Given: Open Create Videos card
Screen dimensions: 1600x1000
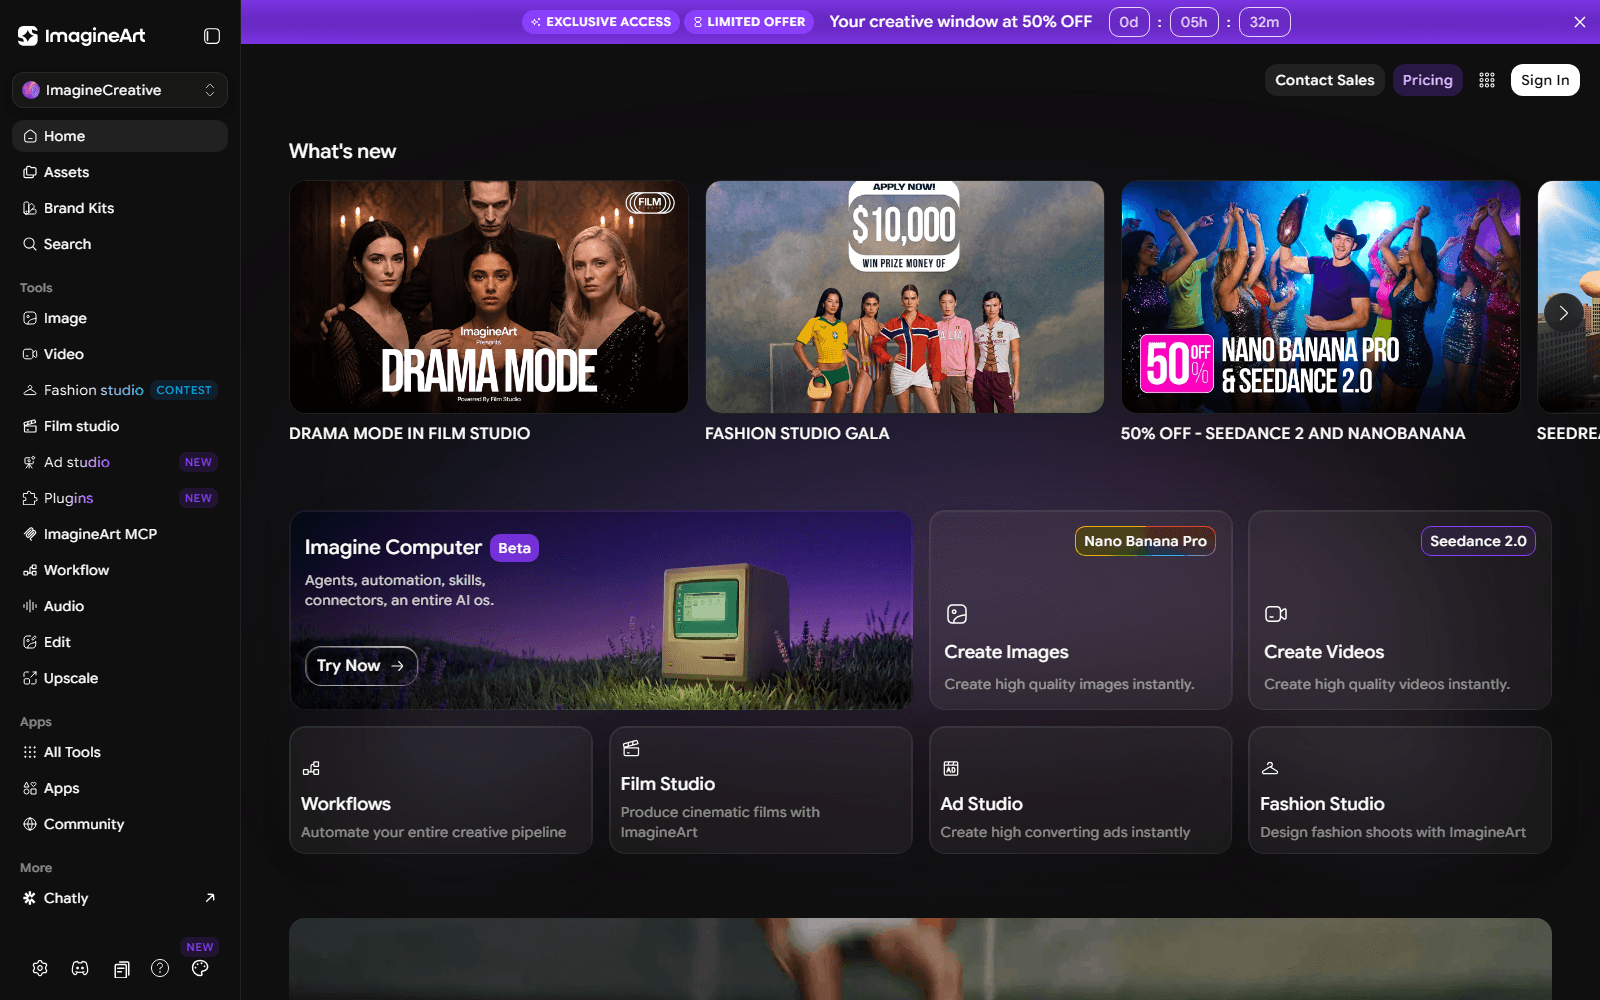Looking at the screenshot, I should 1400,610.
